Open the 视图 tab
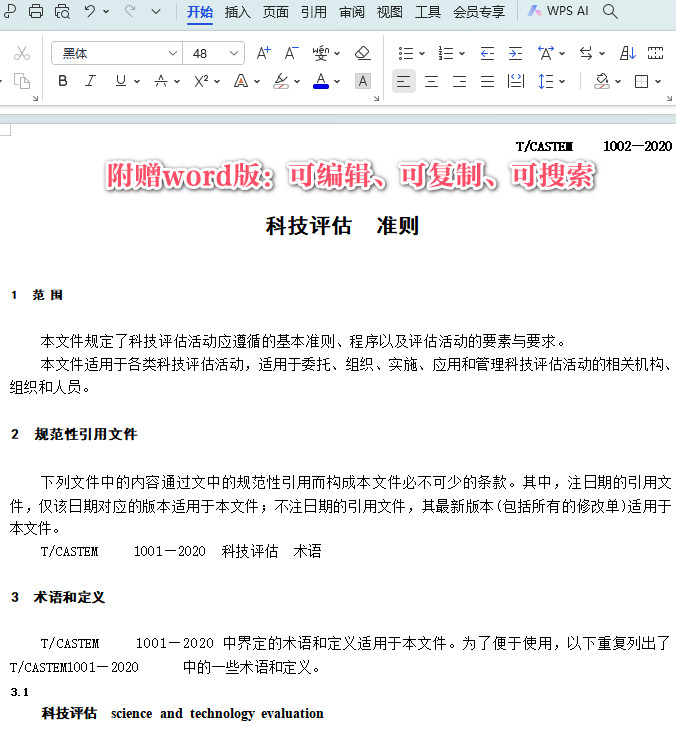Viewport: 676px width, 730px height. click(390, 12)
